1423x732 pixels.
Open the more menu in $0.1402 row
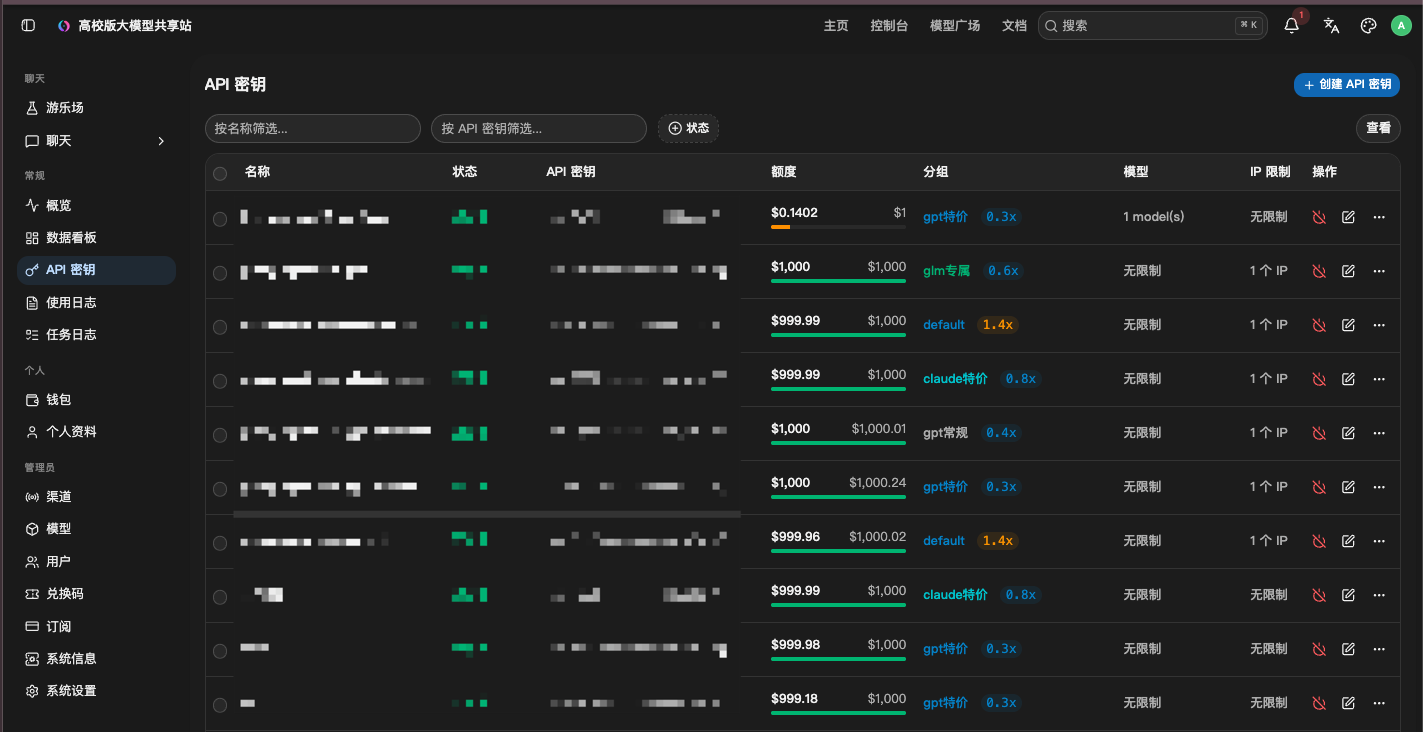(x=1379, y=217)
